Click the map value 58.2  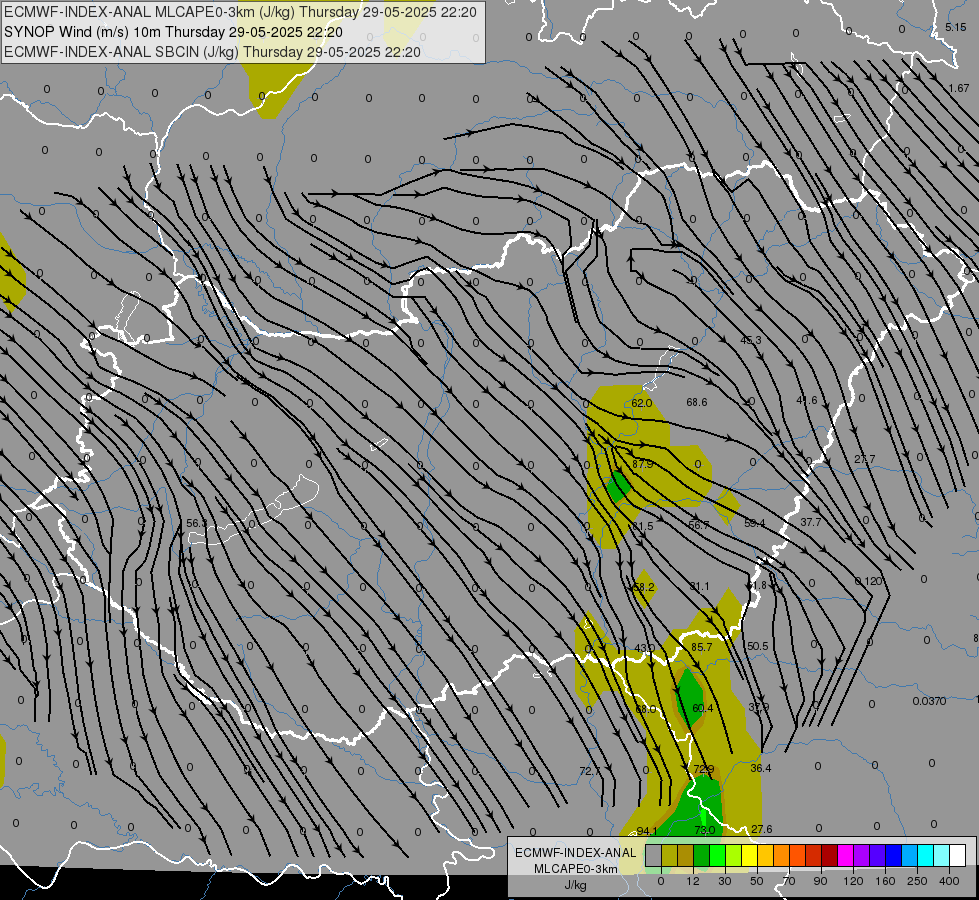point(644,587)
